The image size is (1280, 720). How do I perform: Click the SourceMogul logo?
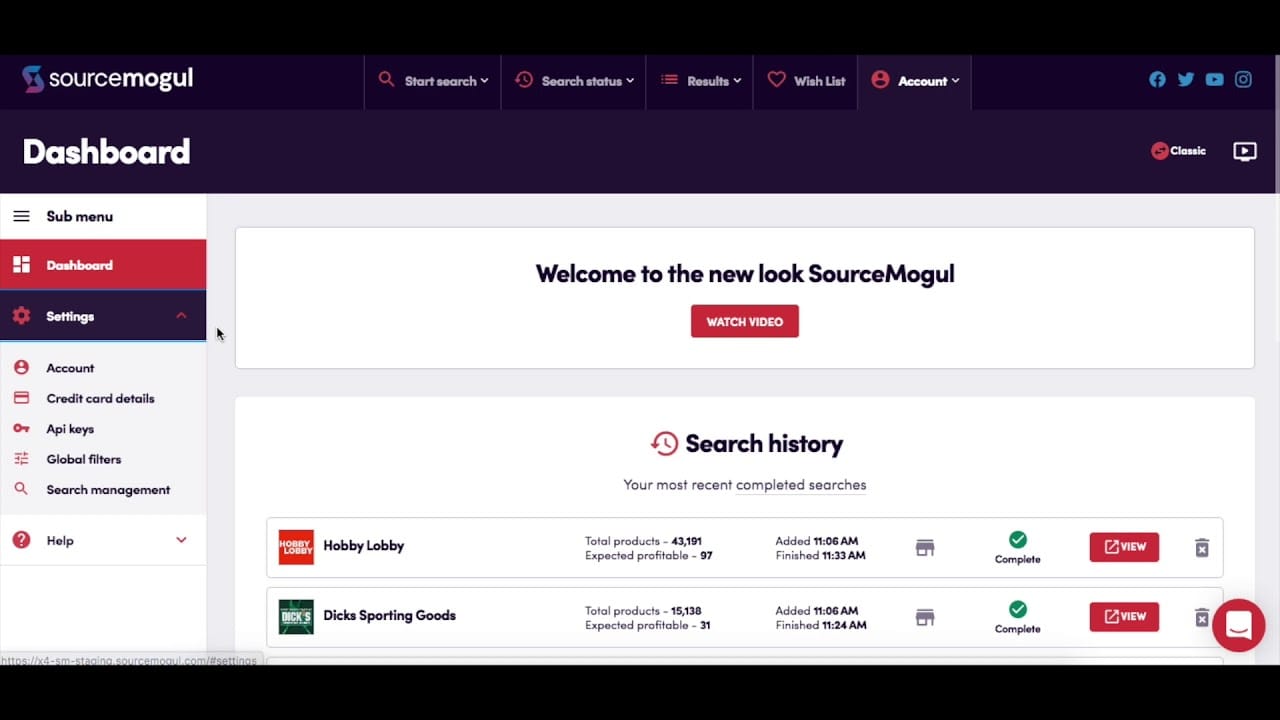(x=107, y=79)
